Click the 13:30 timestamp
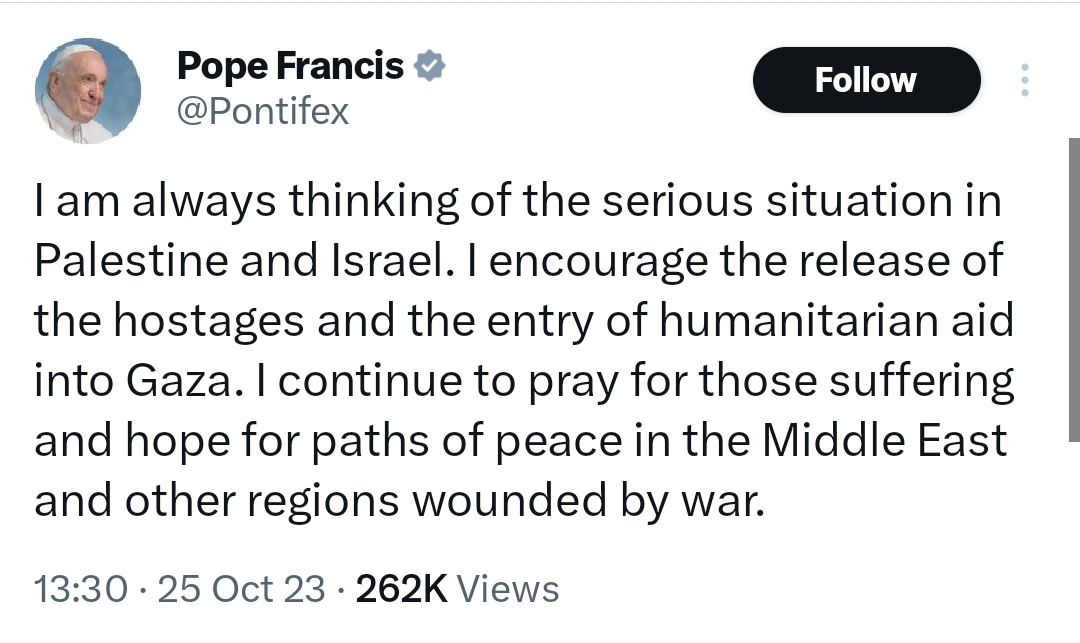This screenshot has width=1080, height=643. click(x=81, y=589)
